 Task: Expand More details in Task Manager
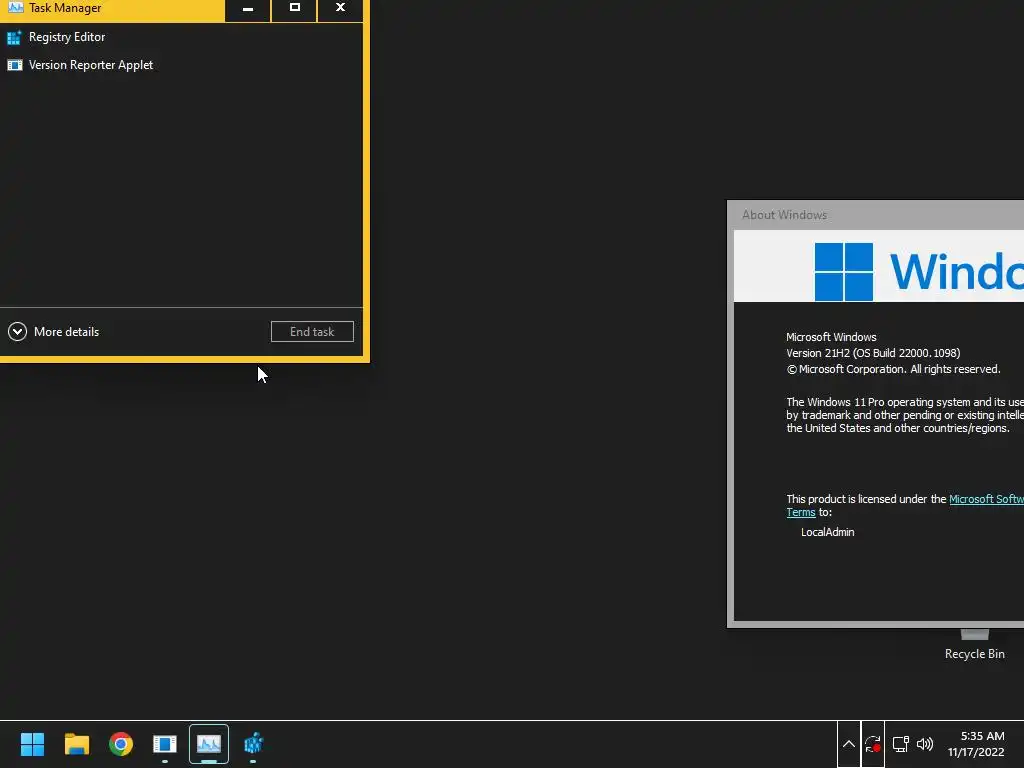[54, 332]
